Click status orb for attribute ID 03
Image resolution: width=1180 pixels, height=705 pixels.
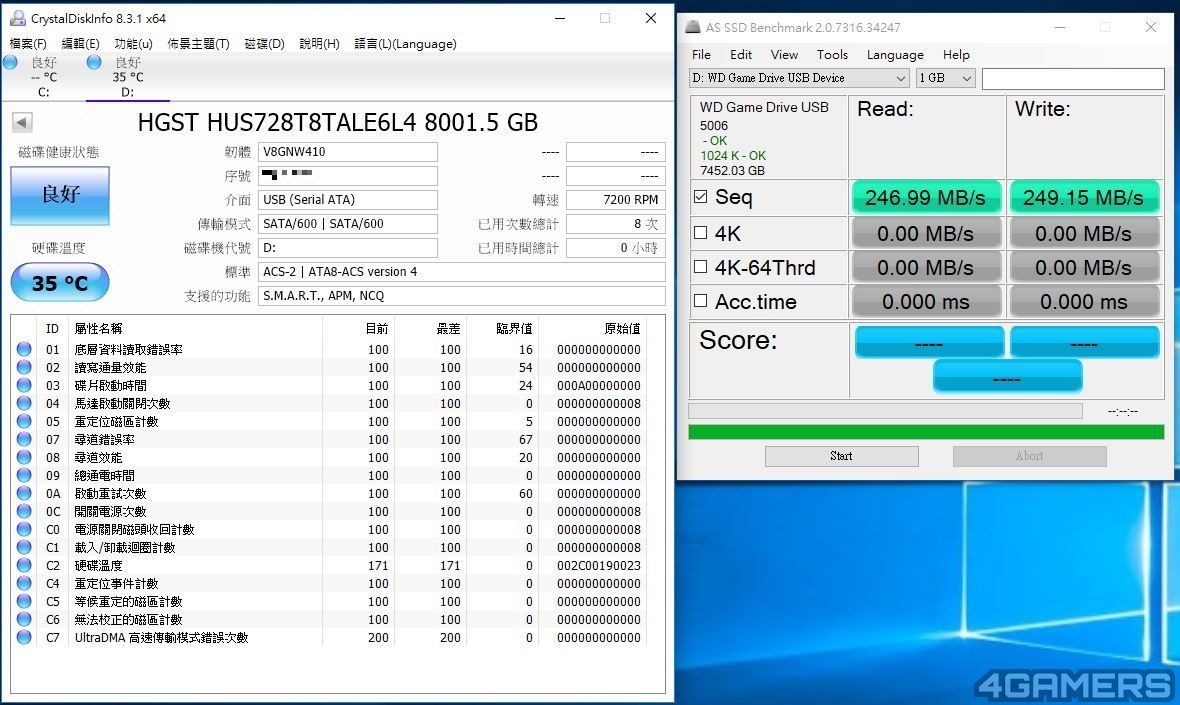pos(24,385)
